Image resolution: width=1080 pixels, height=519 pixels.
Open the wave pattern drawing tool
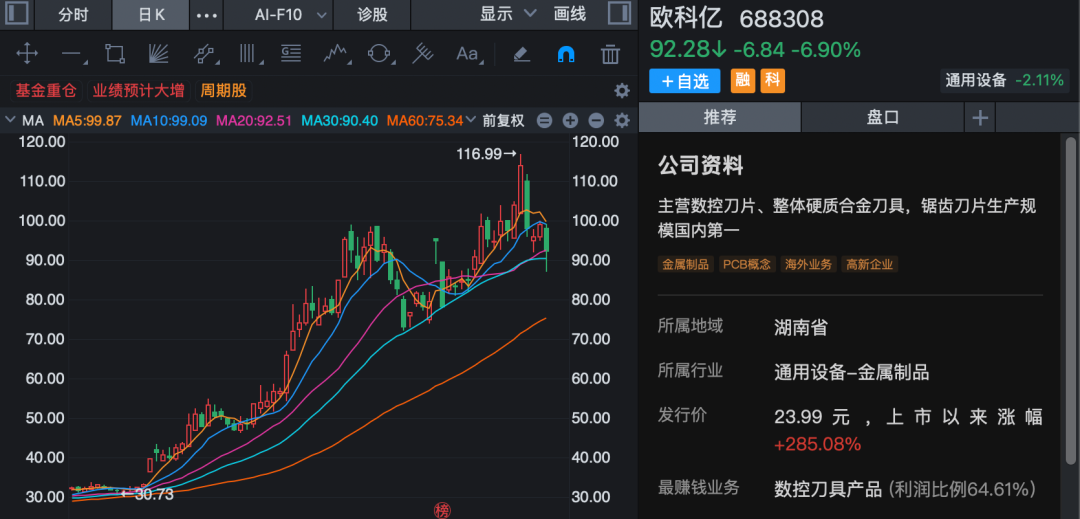[x=335, y=54]
